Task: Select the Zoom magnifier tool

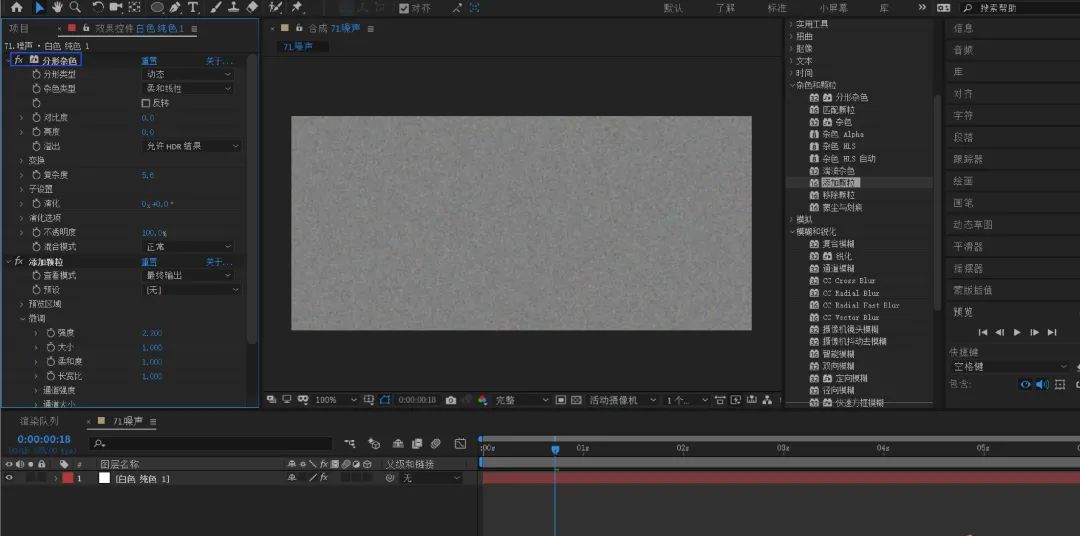Action: [x=75, y=8]
